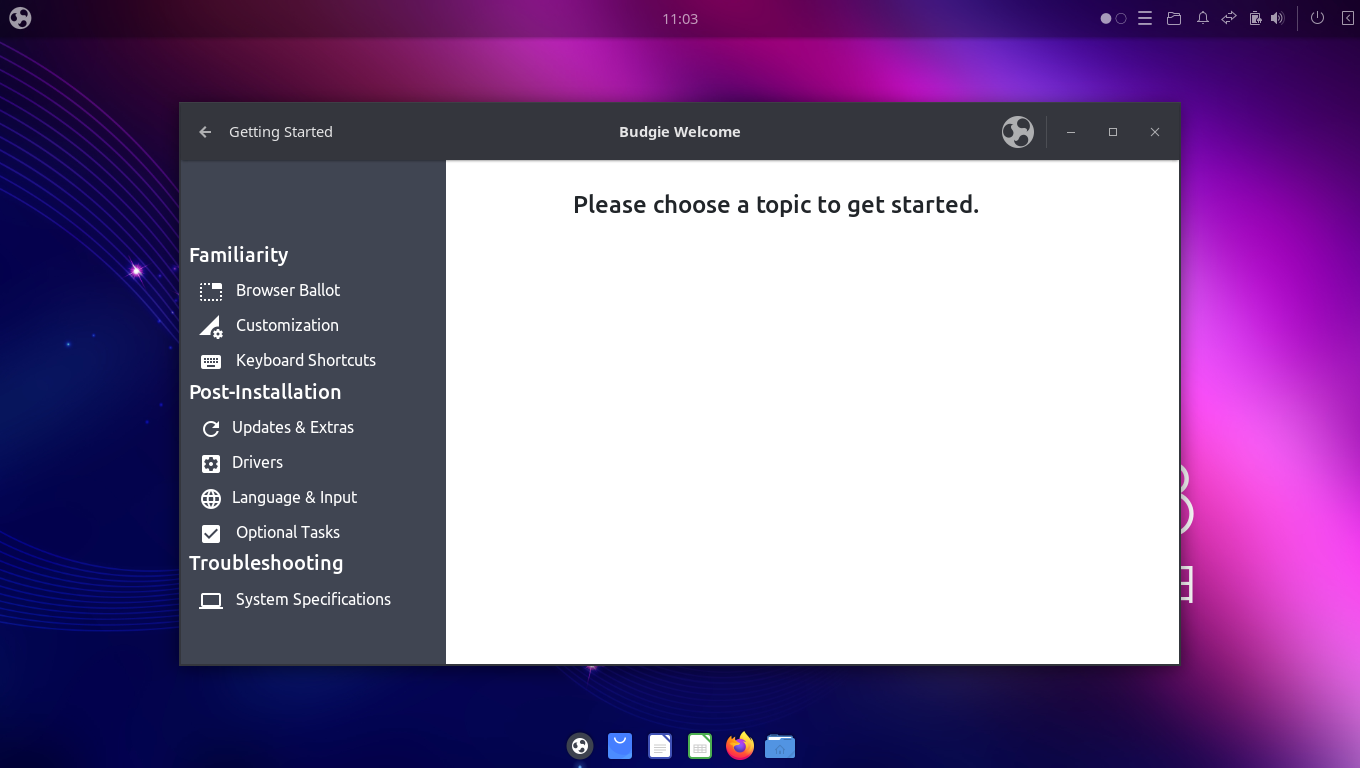Toggle the Raven sidebar arrow in the top panel
The width and height of the screenshot is (1360, 768).
1347,18
